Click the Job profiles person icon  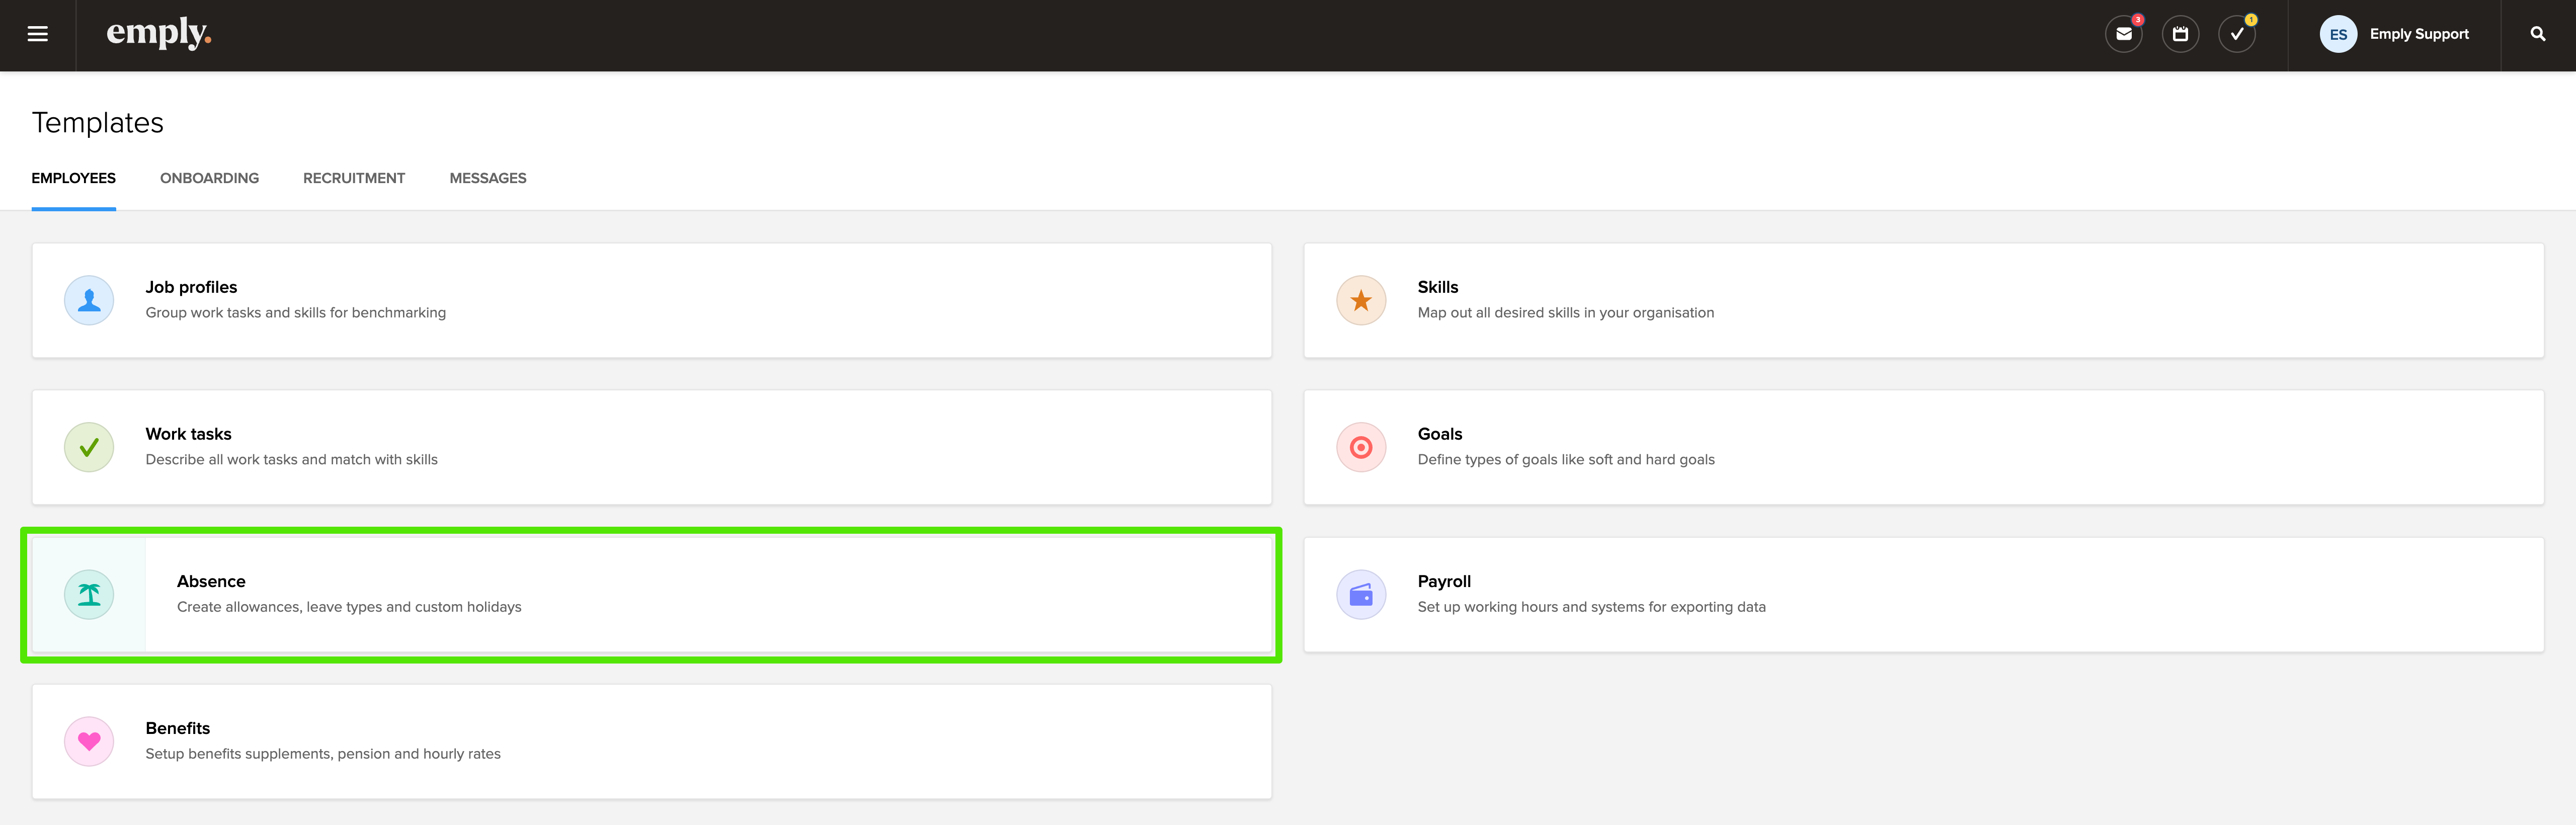tap(89, 300)
